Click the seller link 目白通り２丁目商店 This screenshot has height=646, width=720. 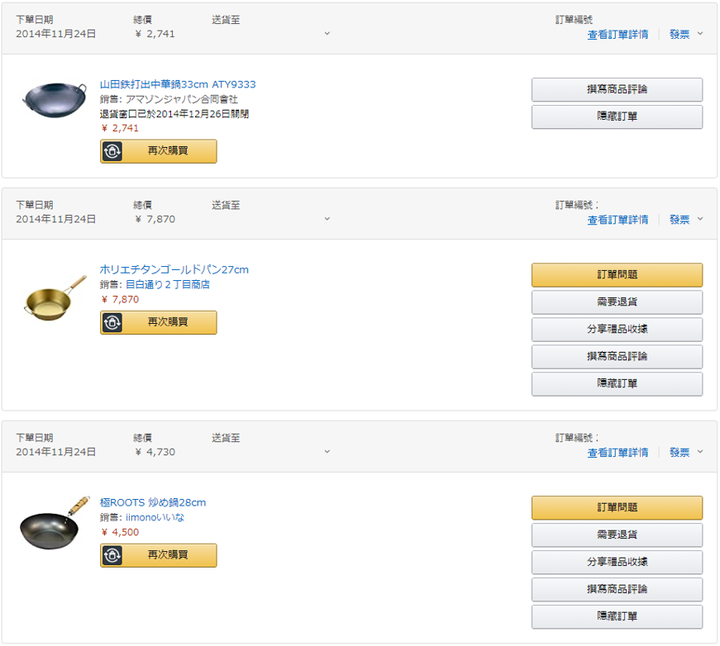[x=167, y=284]
